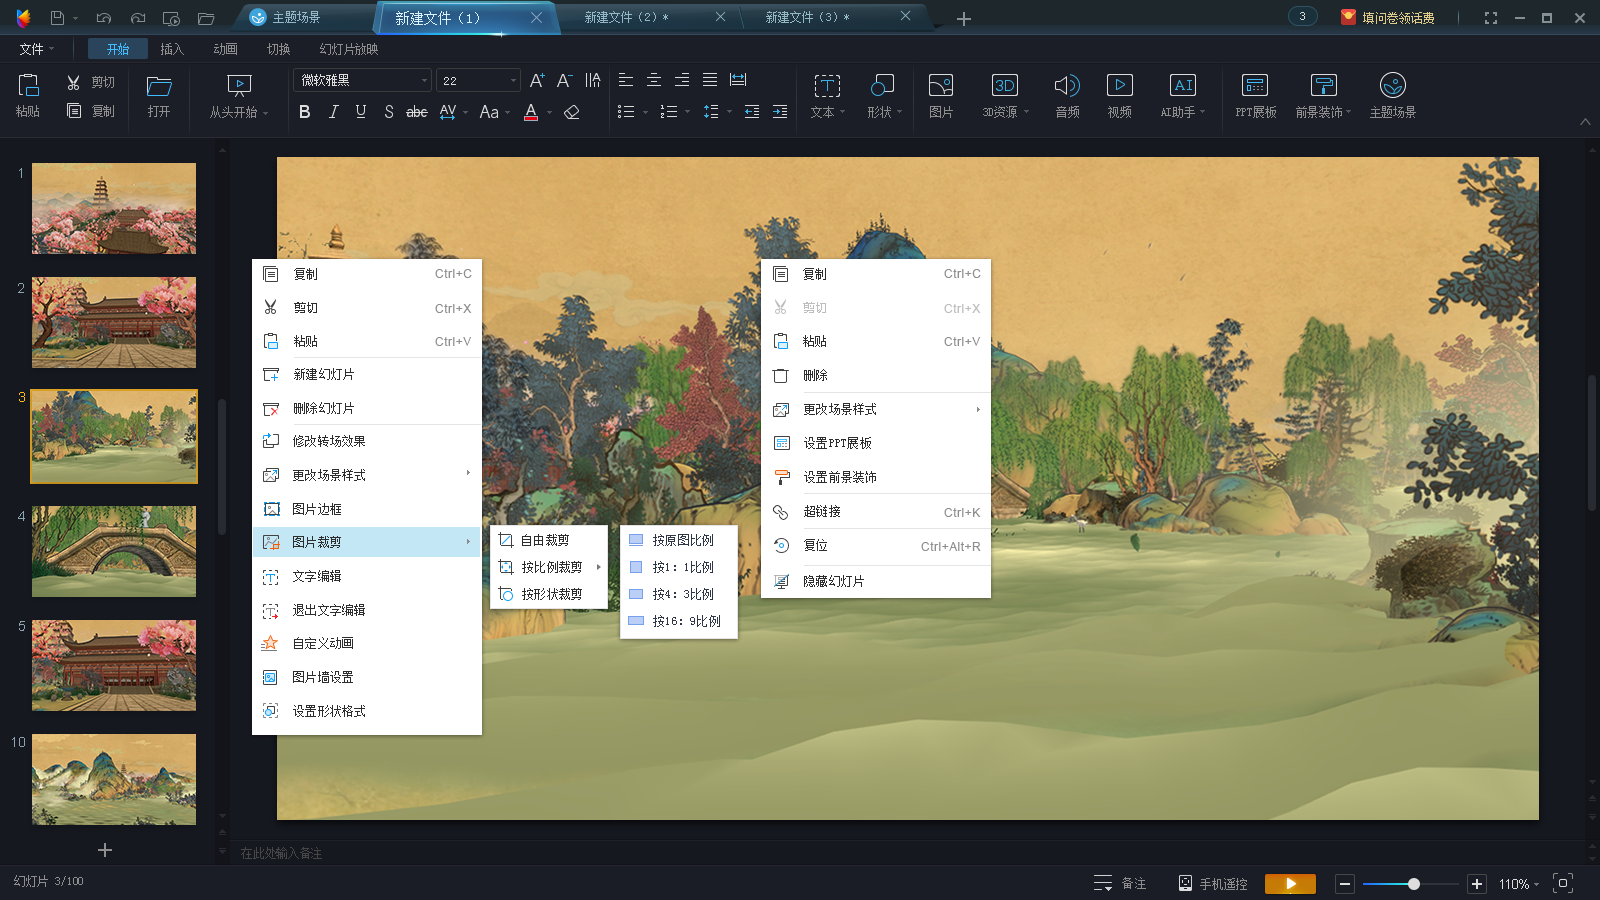Insert video with 视频 icon
Image resolution: width=1600 pixels, height=900 pixels.
[1120, 95]
